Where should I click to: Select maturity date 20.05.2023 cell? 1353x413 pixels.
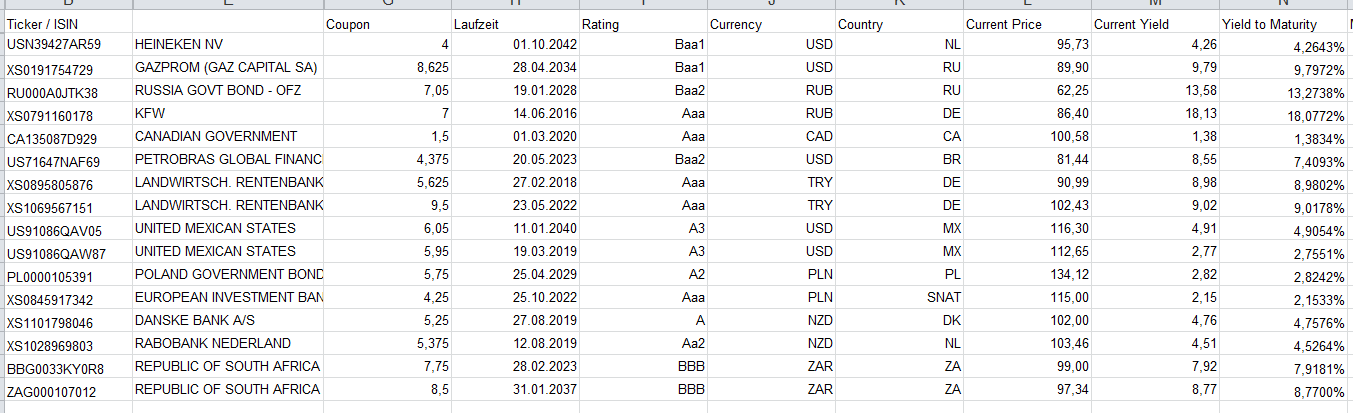[514, 160]
